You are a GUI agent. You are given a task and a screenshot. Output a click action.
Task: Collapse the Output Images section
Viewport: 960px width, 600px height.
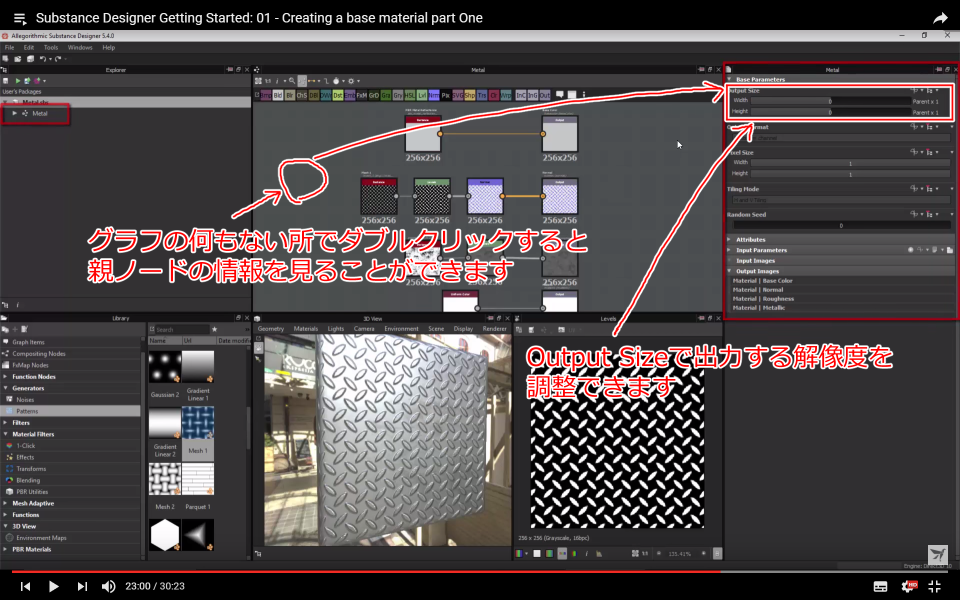point(729,271)
